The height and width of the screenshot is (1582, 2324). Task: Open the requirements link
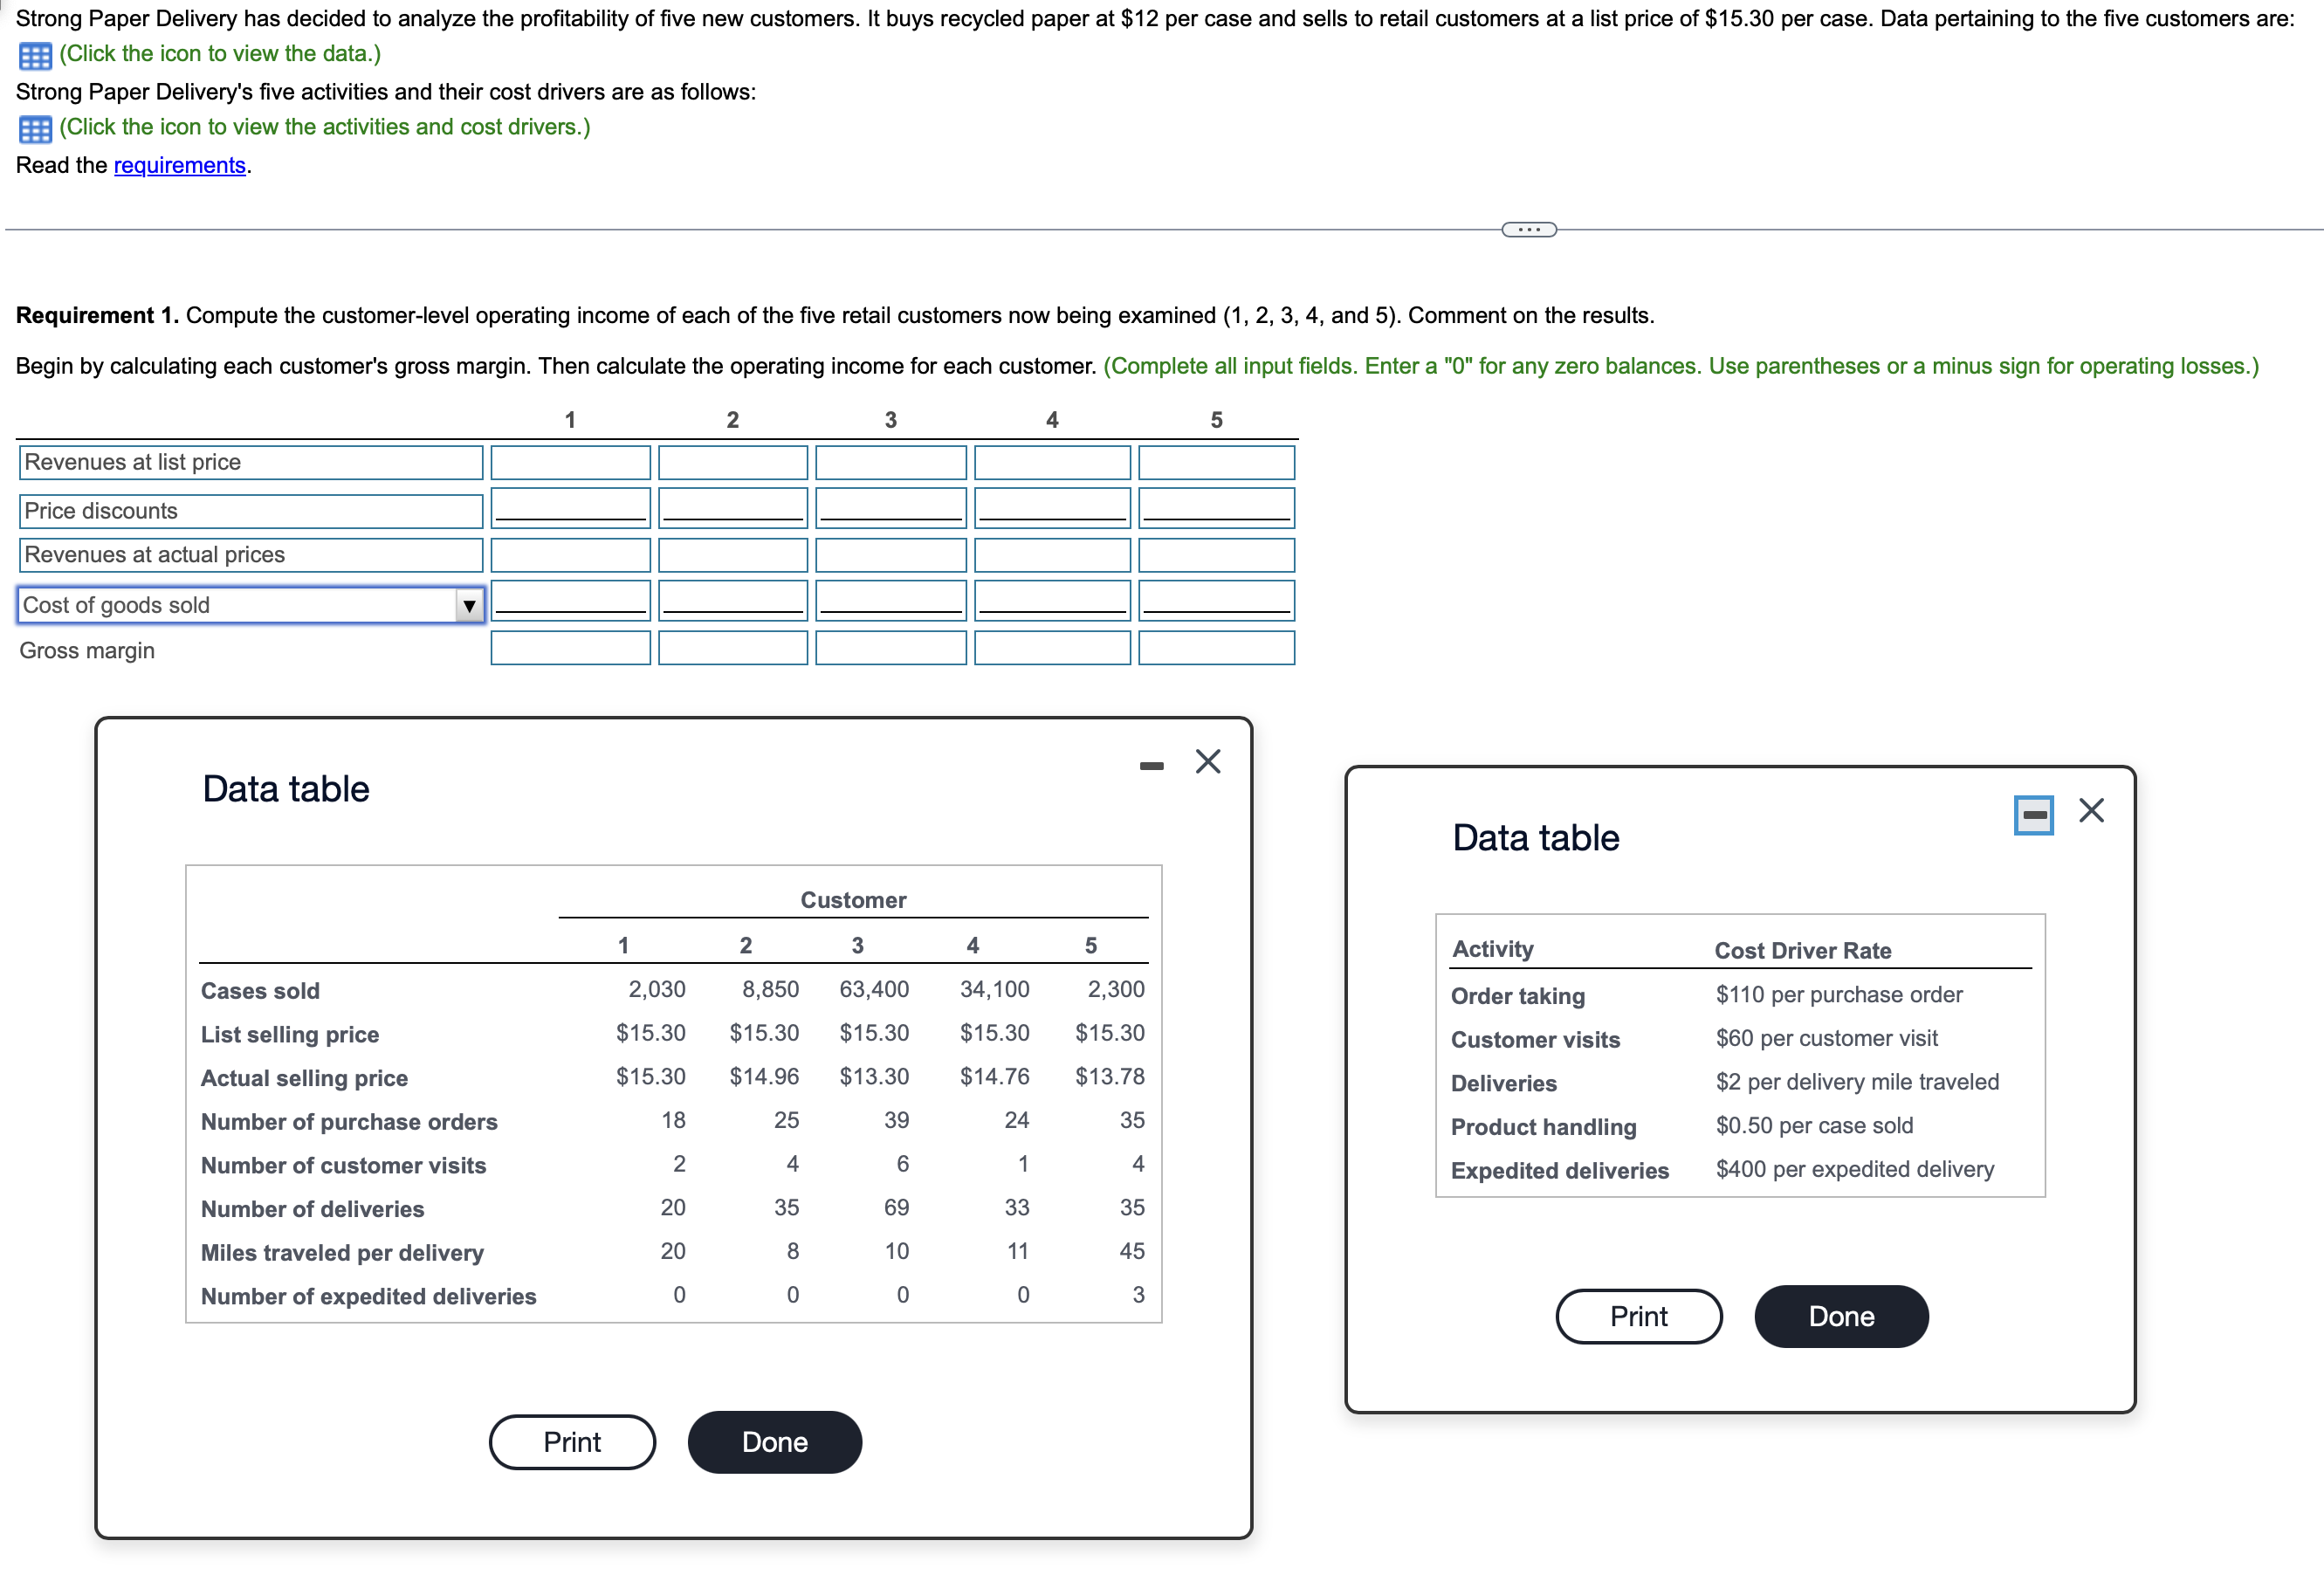(x=179, y=165)
